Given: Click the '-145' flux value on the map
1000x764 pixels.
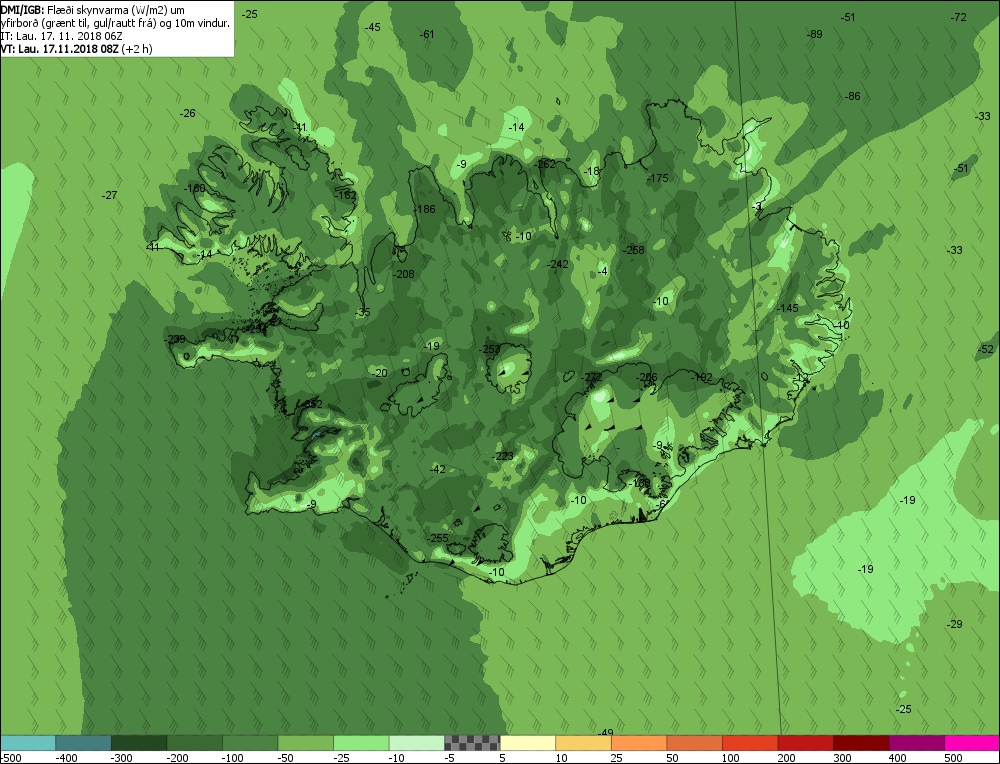Looking at the screenshot, I should pos(788,308).
